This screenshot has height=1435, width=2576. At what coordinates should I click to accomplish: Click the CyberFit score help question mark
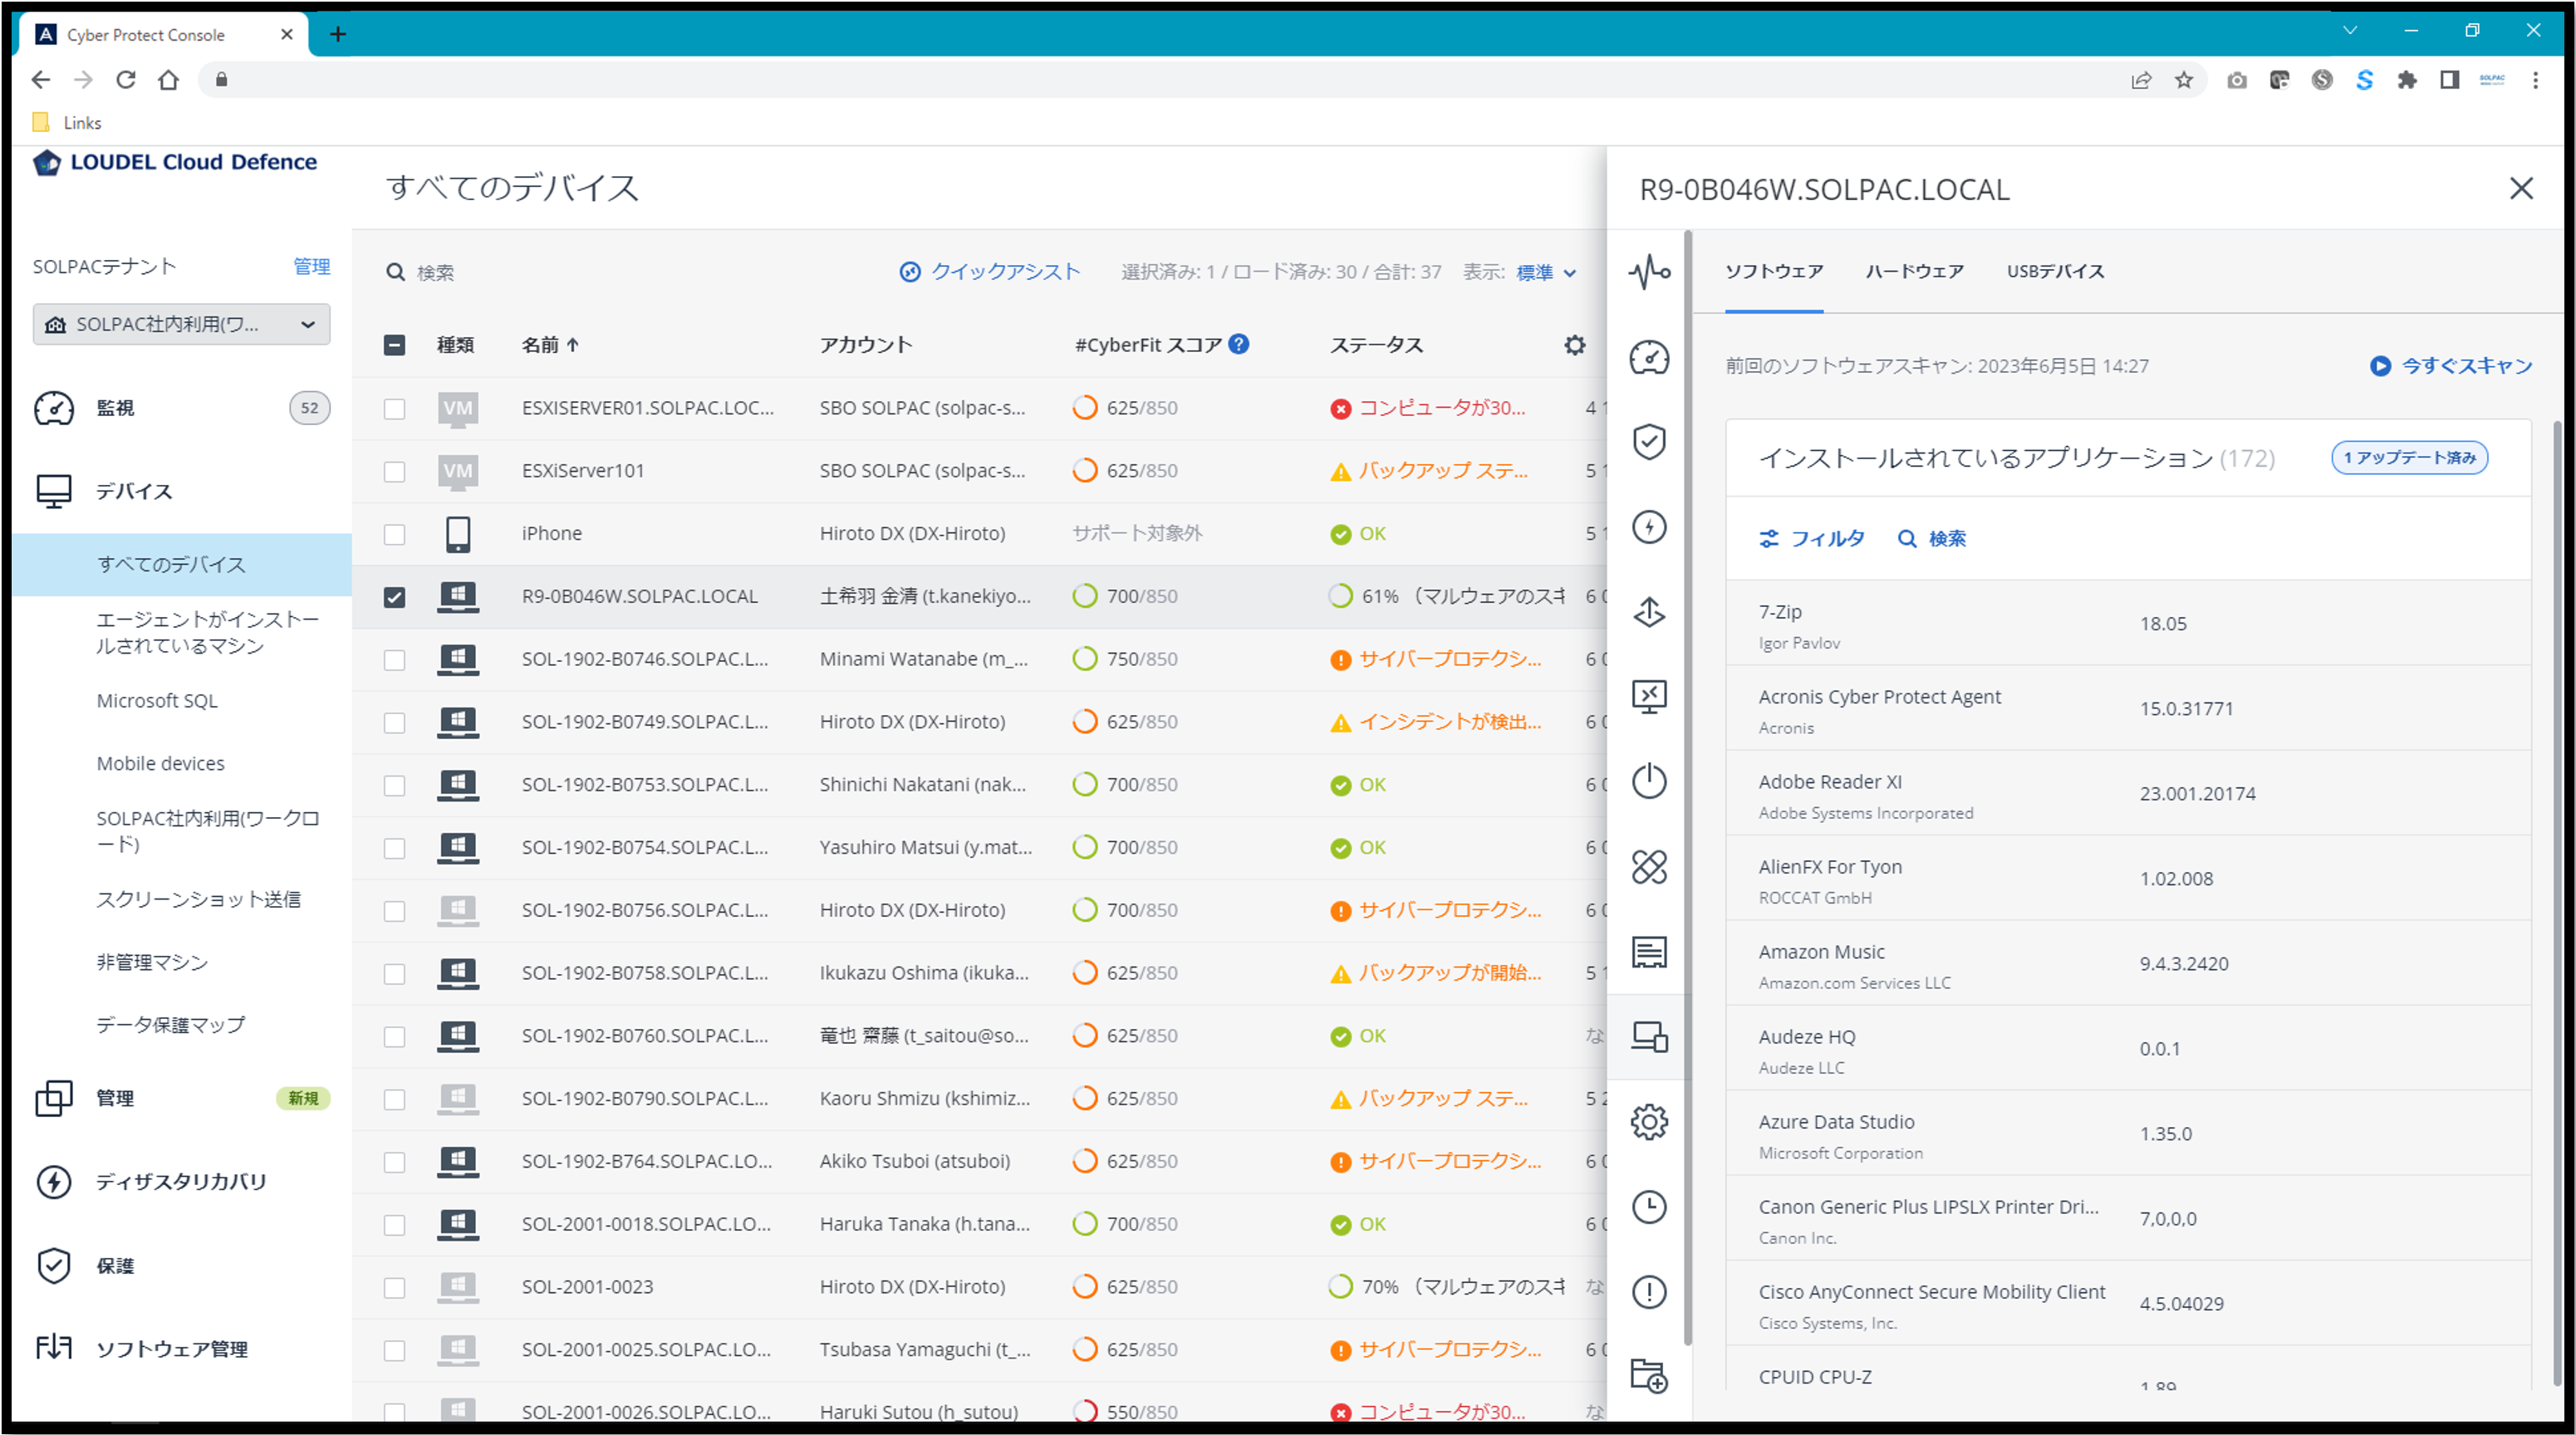coord(1239,344)
